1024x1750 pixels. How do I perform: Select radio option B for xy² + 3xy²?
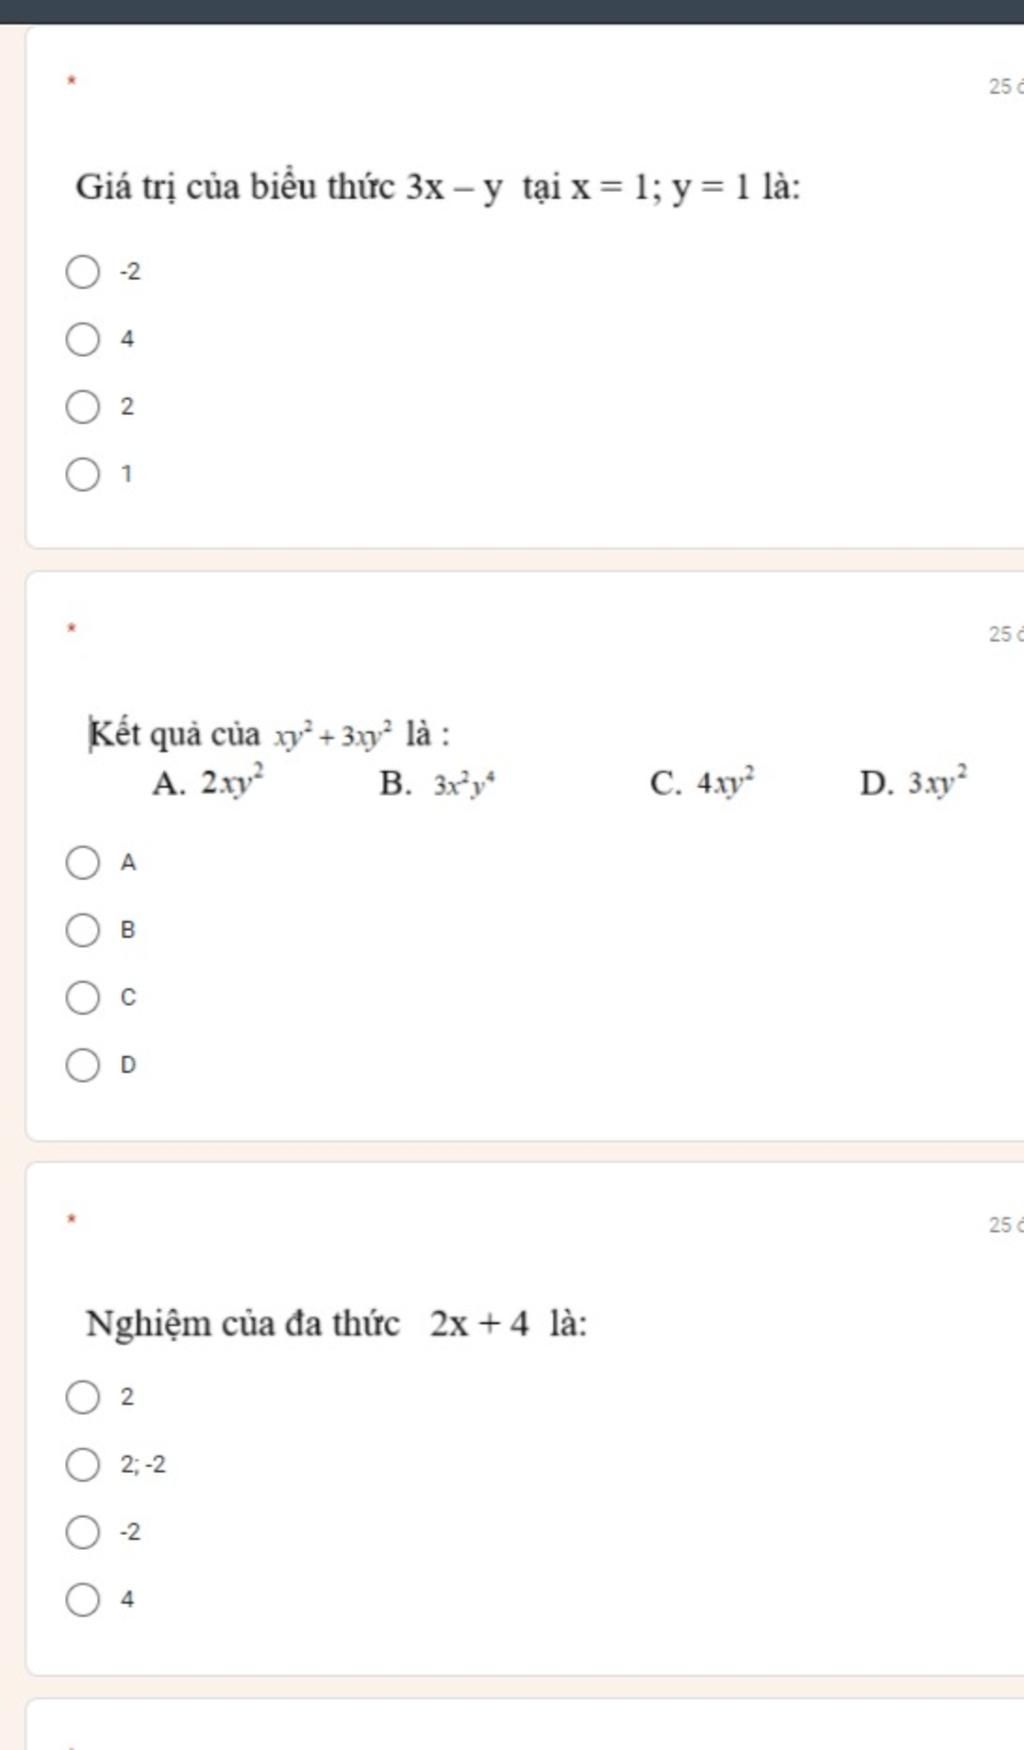click(83, 931)
